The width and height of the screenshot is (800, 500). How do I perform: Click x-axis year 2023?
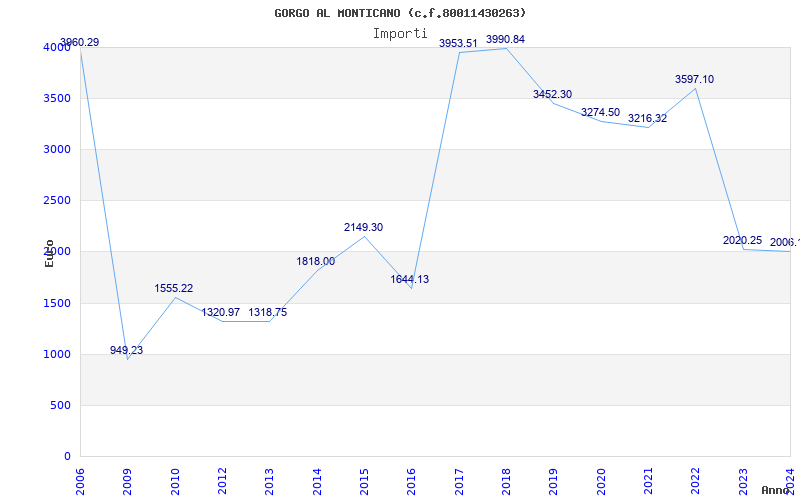(x=743, y=481)
